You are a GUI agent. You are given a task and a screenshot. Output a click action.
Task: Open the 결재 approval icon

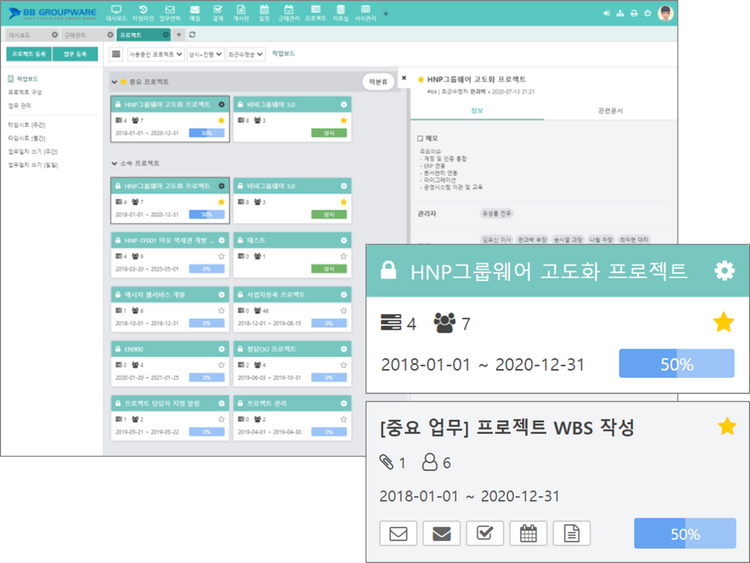[218, 13]
